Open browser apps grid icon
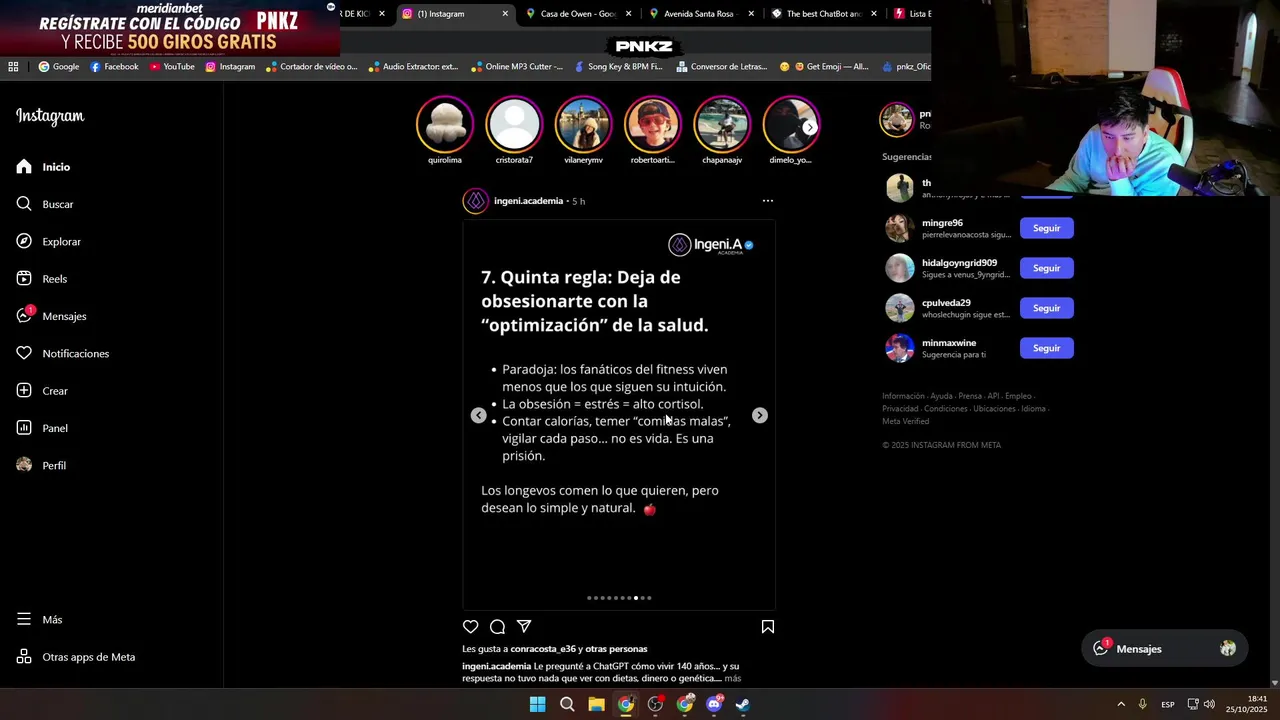 13,67
